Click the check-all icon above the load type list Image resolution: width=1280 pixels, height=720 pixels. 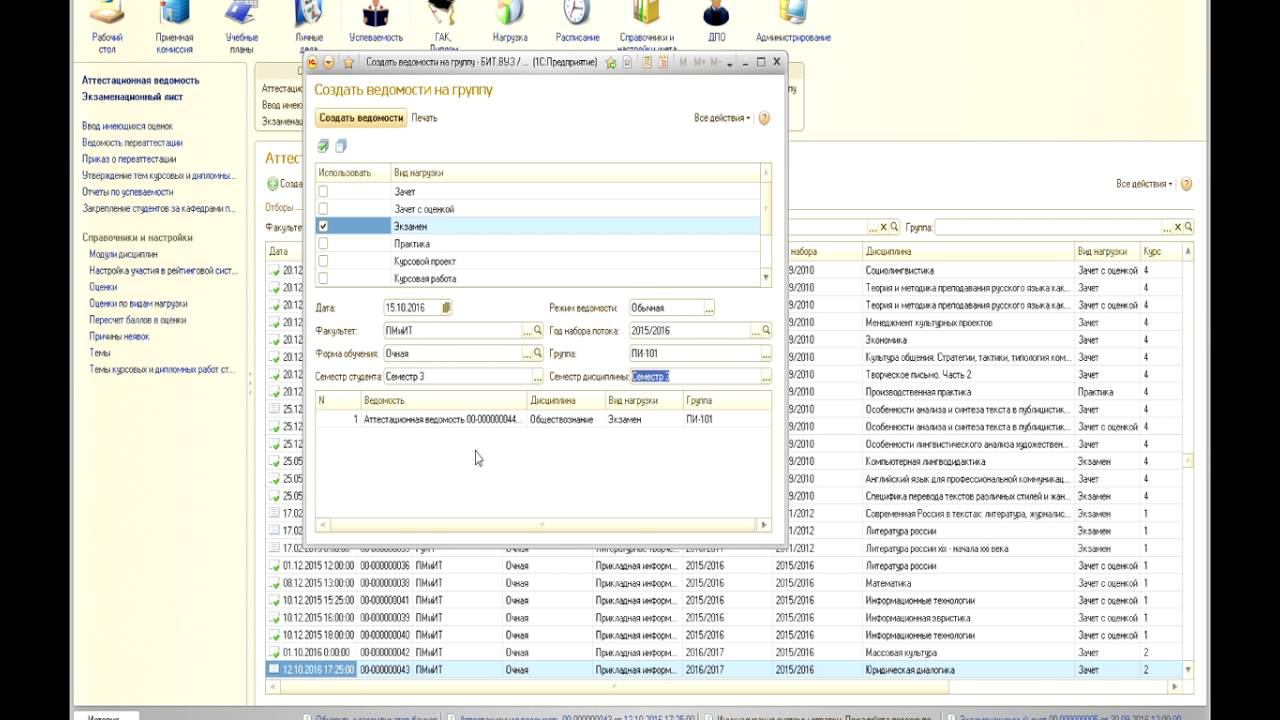coord(323,146)
